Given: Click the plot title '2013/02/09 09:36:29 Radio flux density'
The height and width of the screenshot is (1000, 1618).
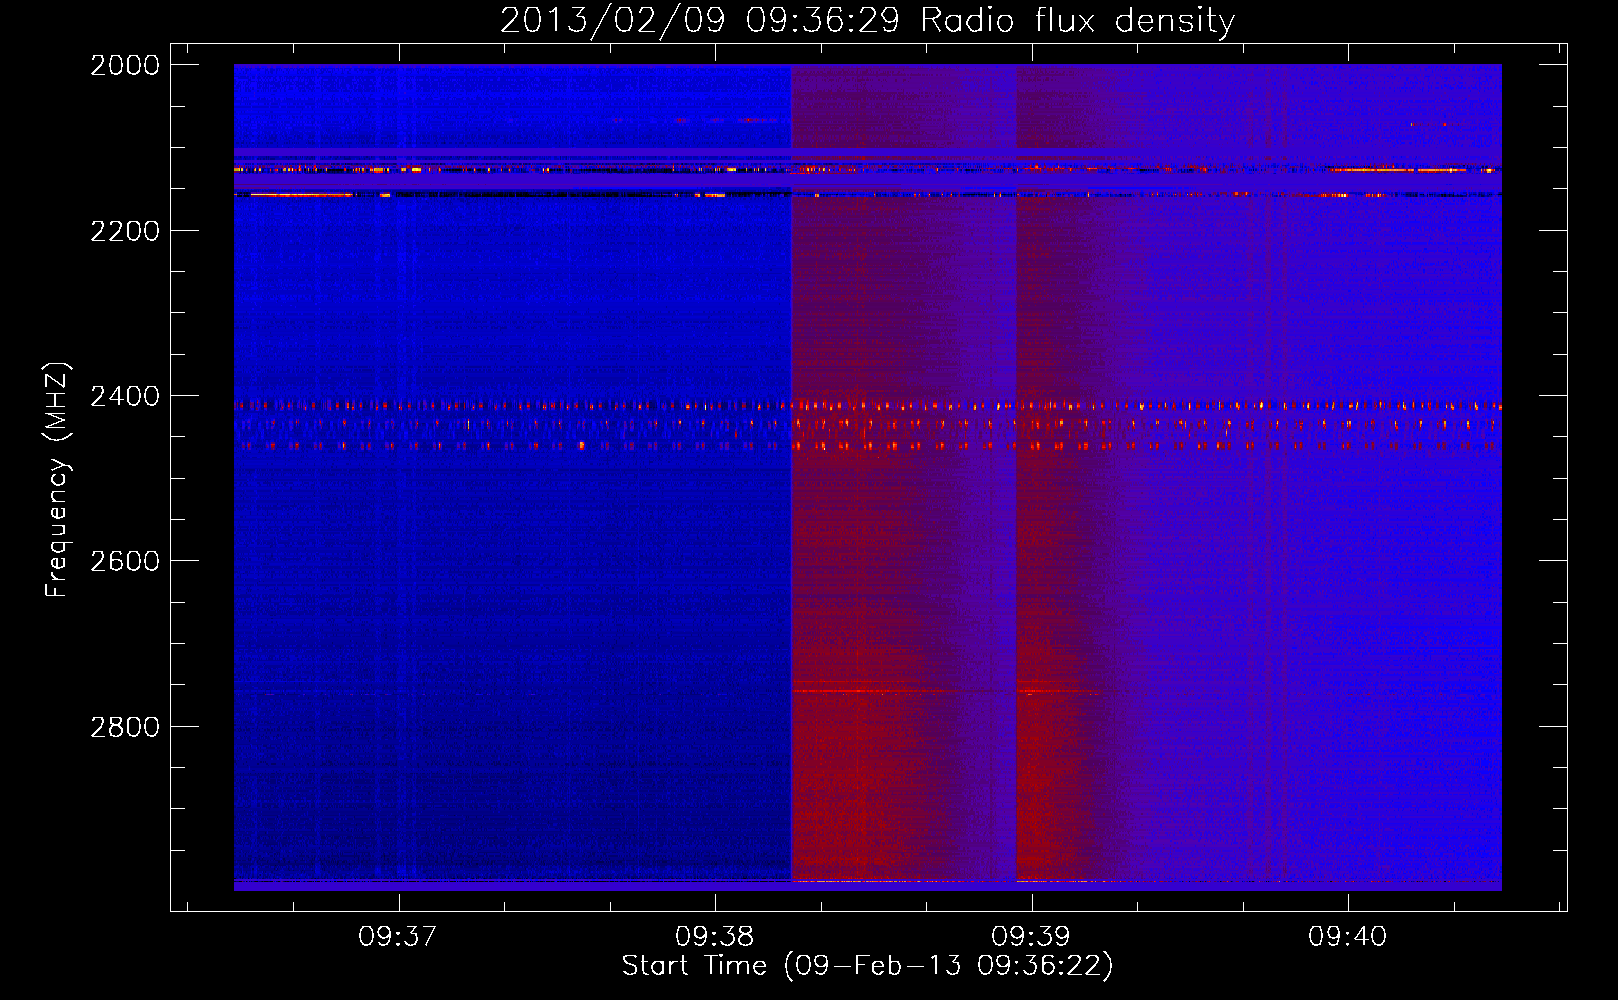Looking at the screenshot, I should click(x=867, y=21).
